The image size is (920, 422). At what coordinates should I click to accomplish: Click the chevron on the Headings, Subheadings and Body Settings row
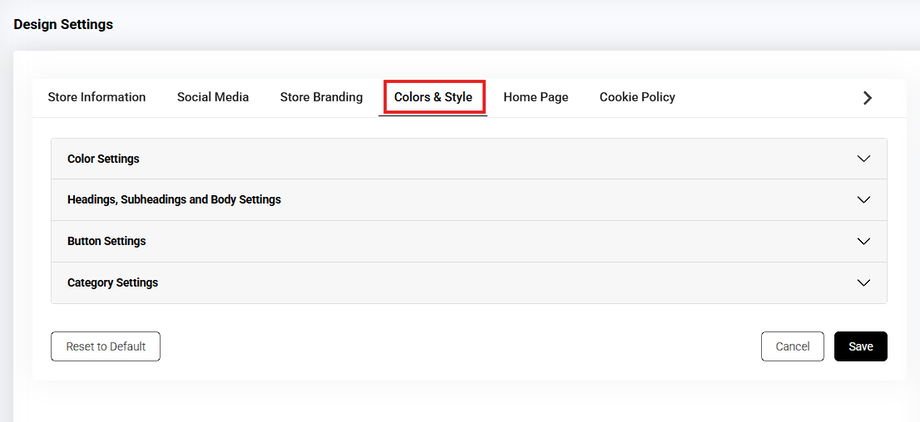(x=864, y=200)
